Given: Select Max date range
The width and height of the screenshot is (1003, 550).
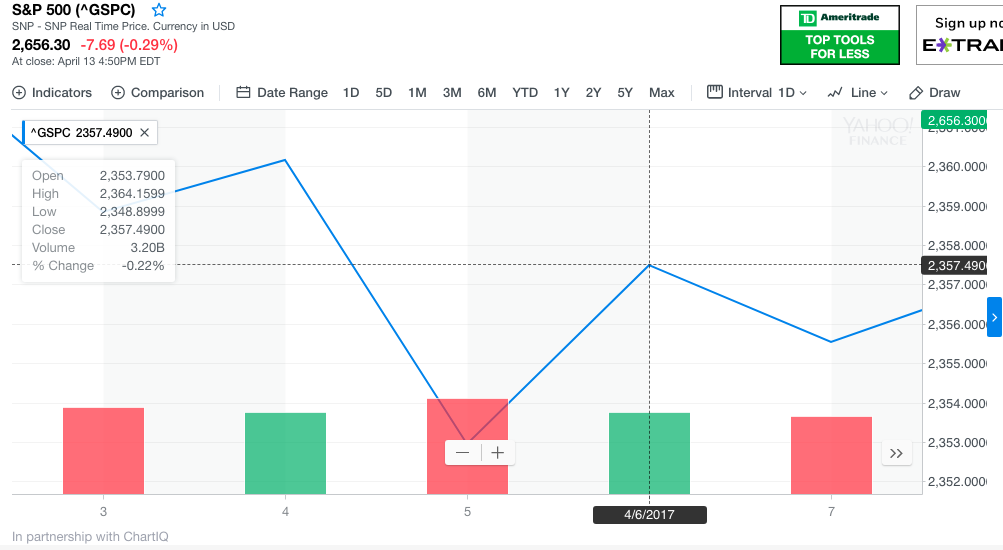Looking at the screenshot, I should 661,93.
